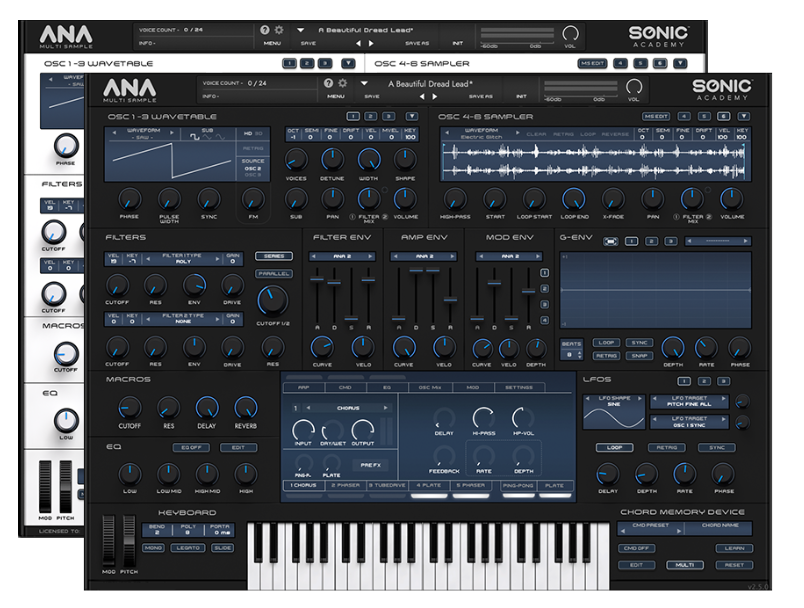Click the oscillator Voices knob
Screen dimensions: 804x608
296,159
